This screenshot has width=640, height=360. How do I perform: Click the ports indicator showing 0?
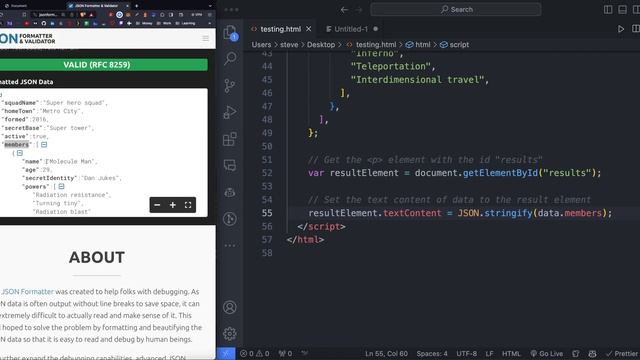coord(285,353)
